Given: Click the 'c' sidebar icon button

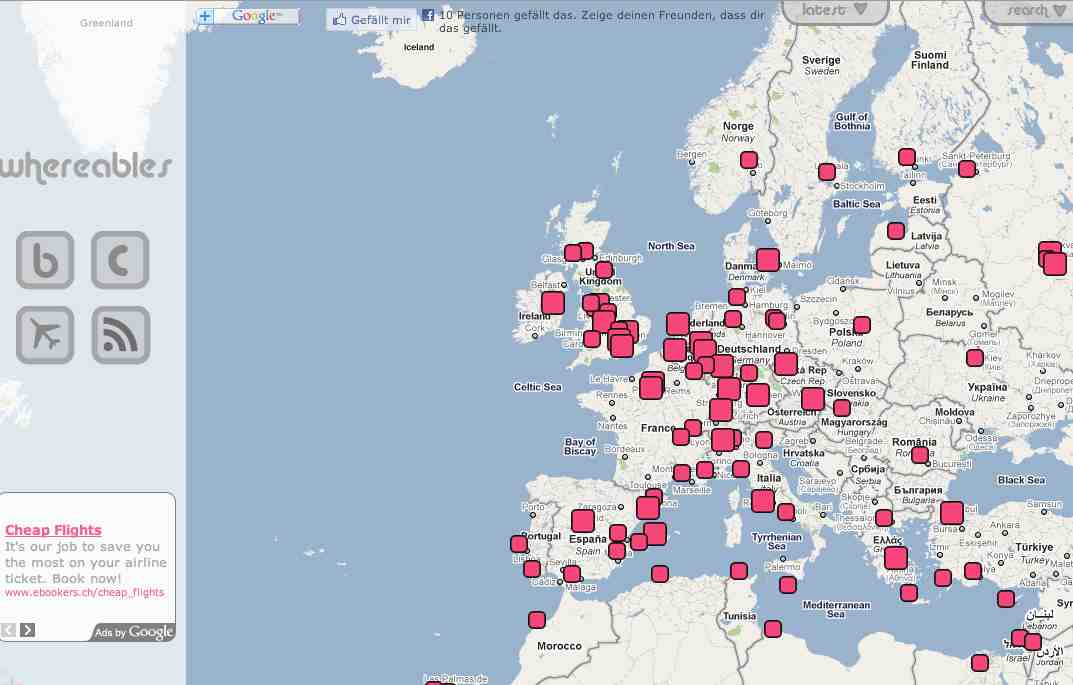Looking at the screenshot, I should (120, 260).
